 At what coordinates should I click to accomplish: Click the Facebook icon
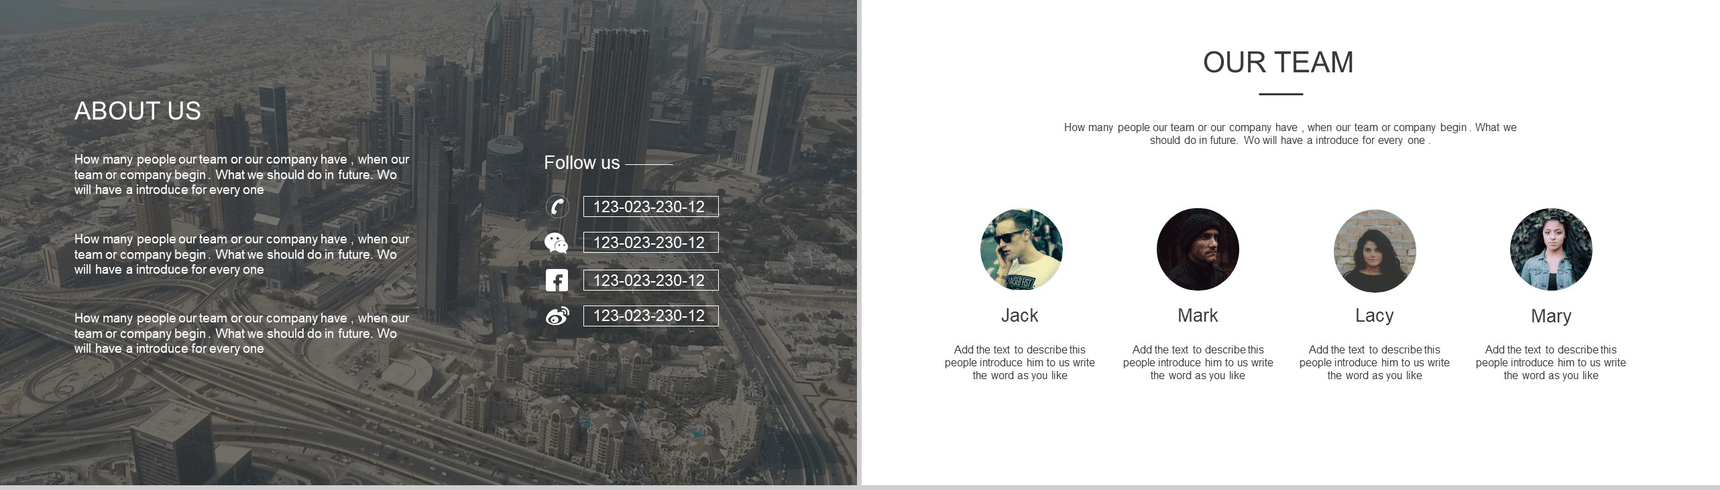pos(557,280)
